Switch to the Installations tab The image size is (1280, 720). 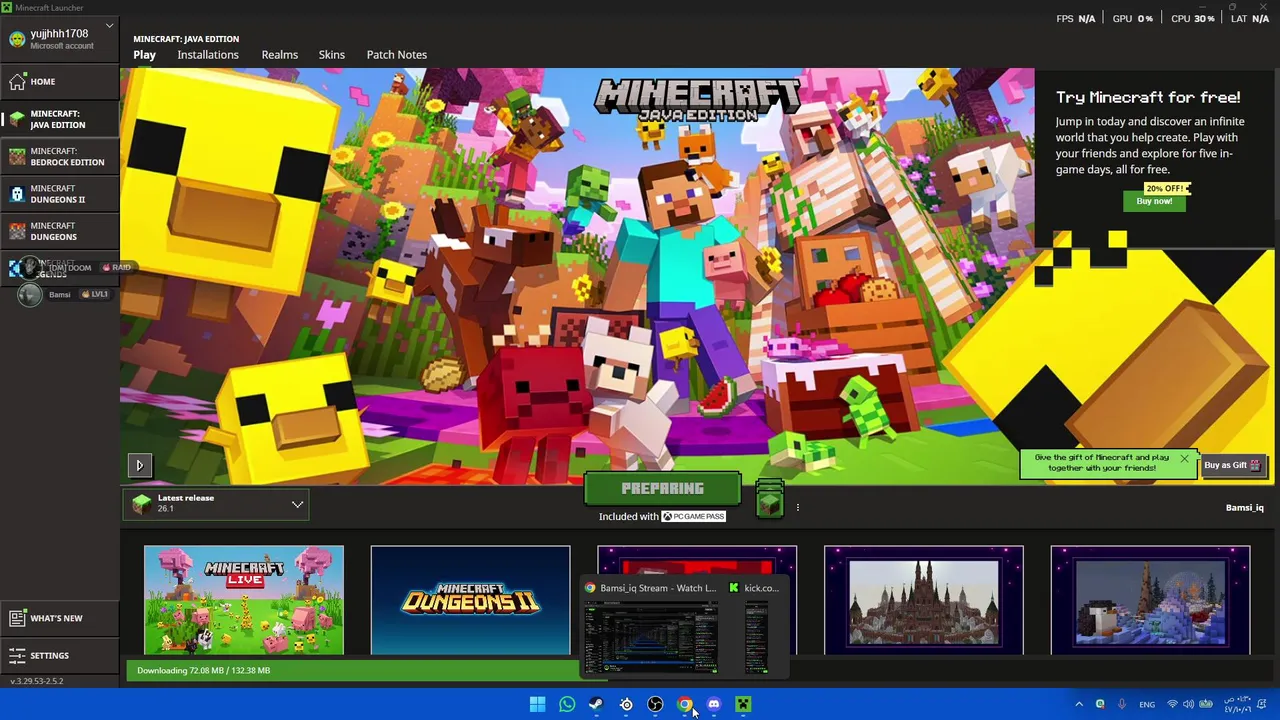click(x=208, y=55)
